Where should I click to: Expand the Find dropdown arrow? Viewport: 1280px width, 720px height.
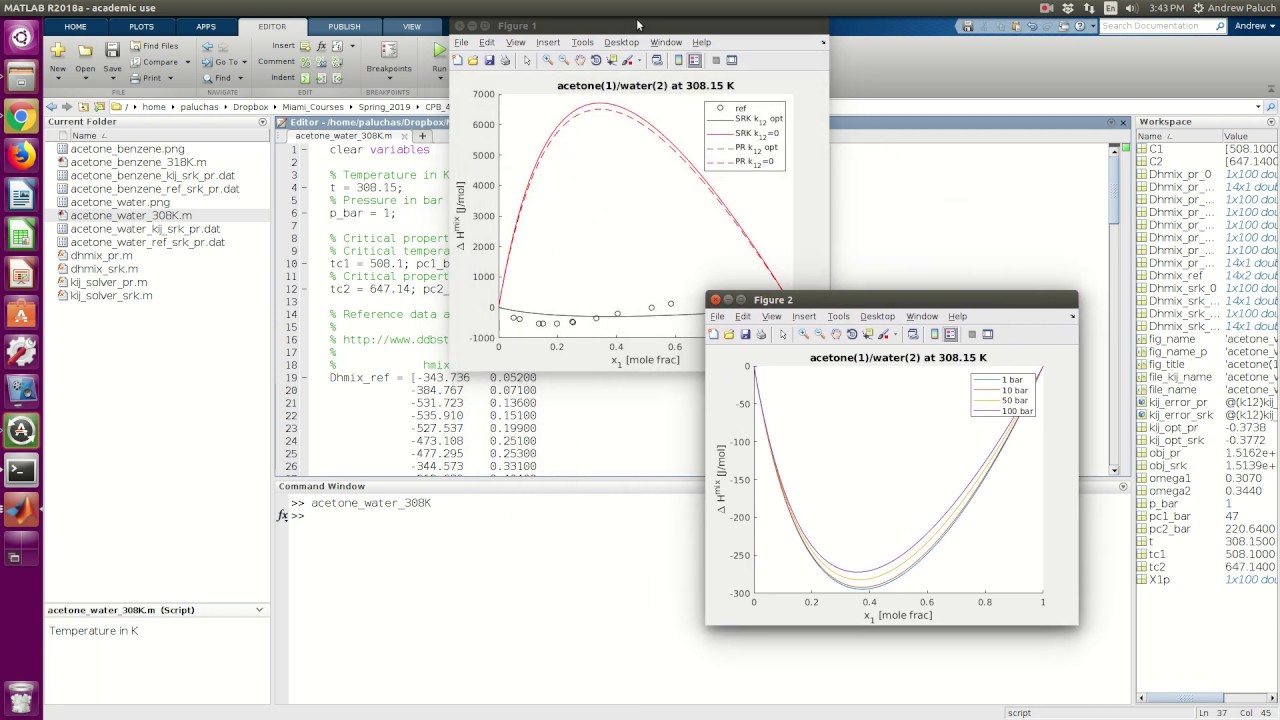240,78
